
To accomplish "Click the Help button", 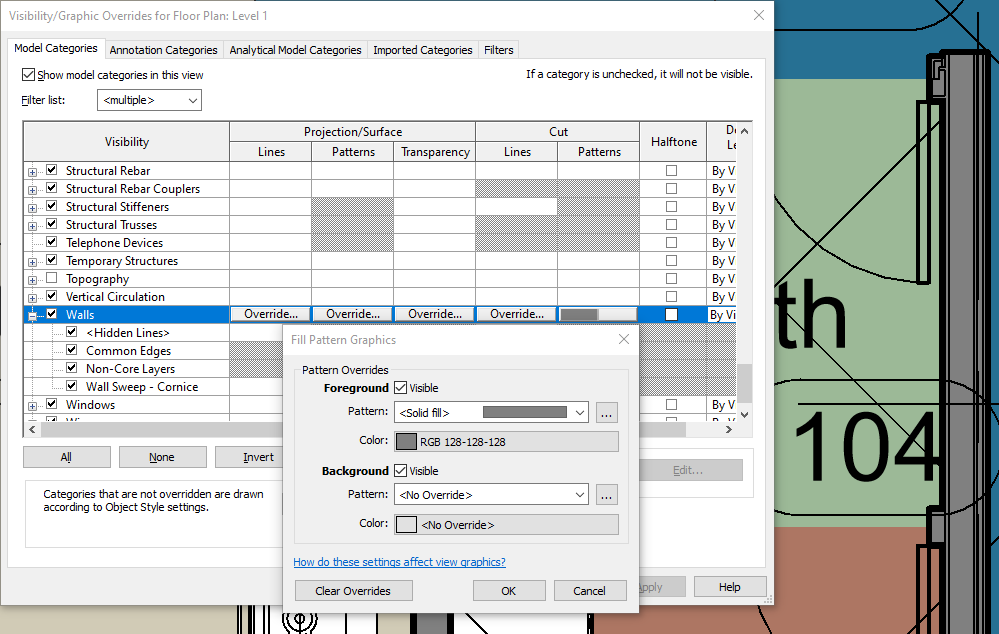I will tap(729, 587).
